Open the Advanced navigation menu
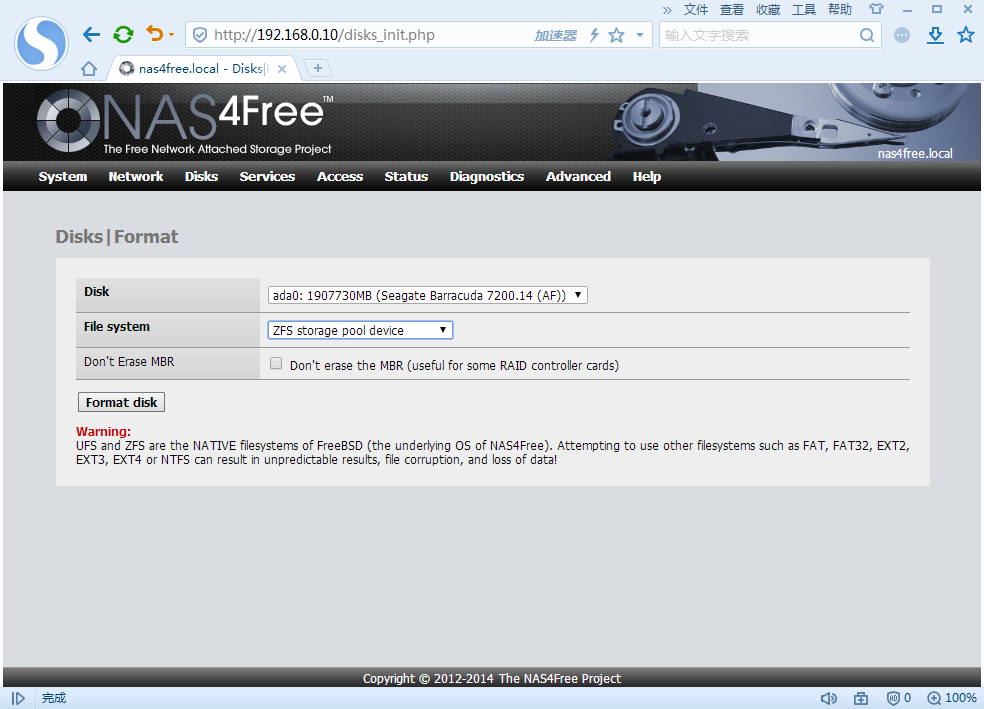The image size is (984, 709). click(578, 176)
